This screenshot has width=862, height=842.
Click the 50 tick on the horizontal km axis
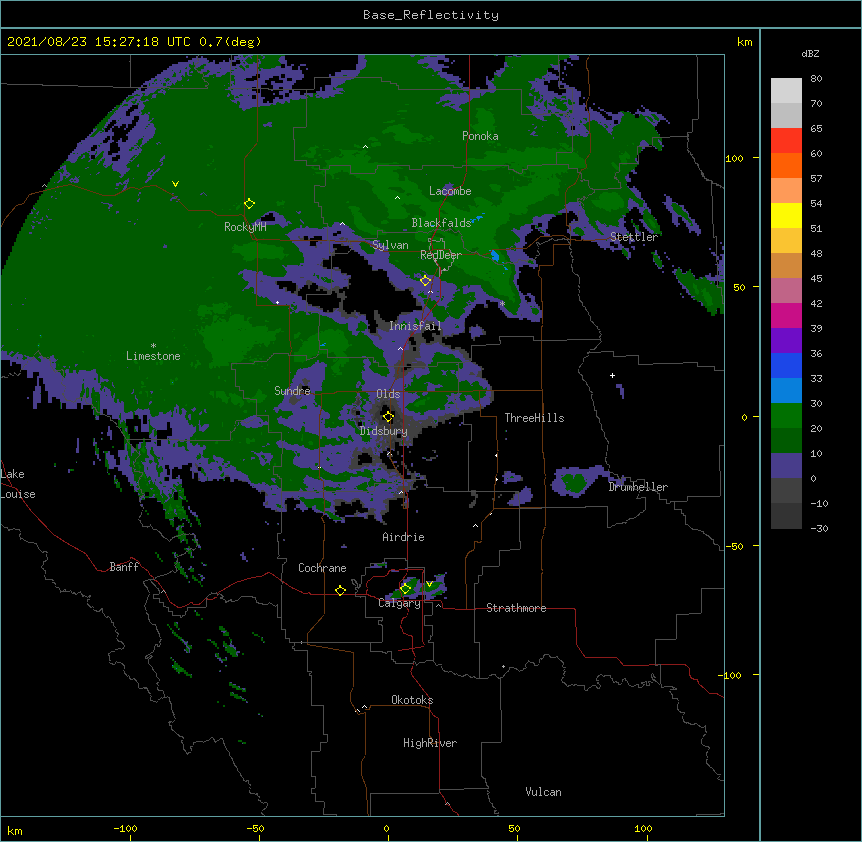(514, 828)
